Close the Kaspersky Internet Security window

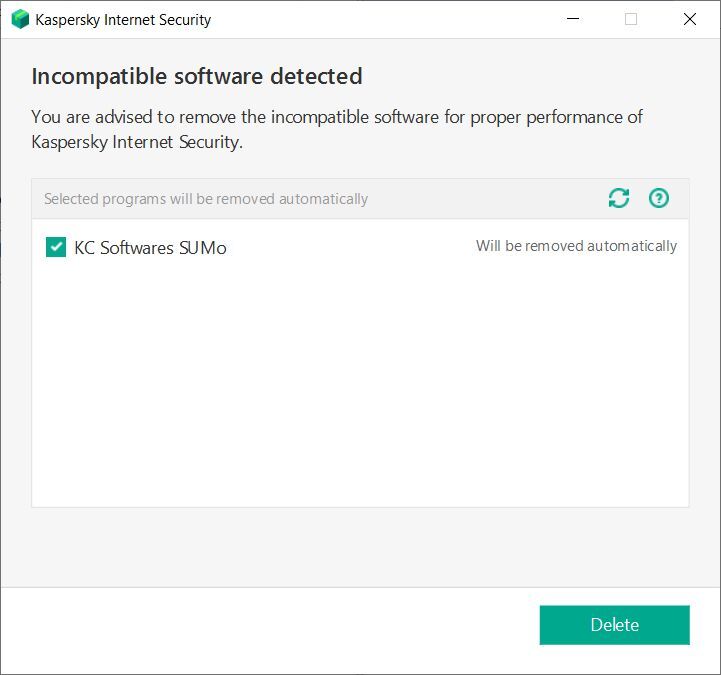click(689, 19)
